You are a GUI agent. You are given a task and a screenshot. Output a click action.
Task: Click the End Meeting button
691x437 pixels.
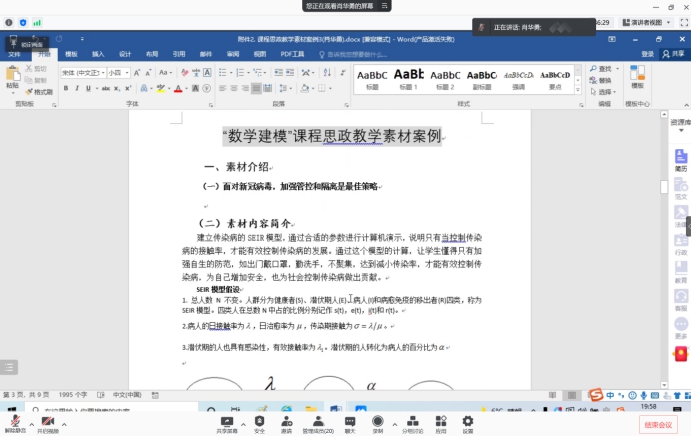click(x=659, y=425)
